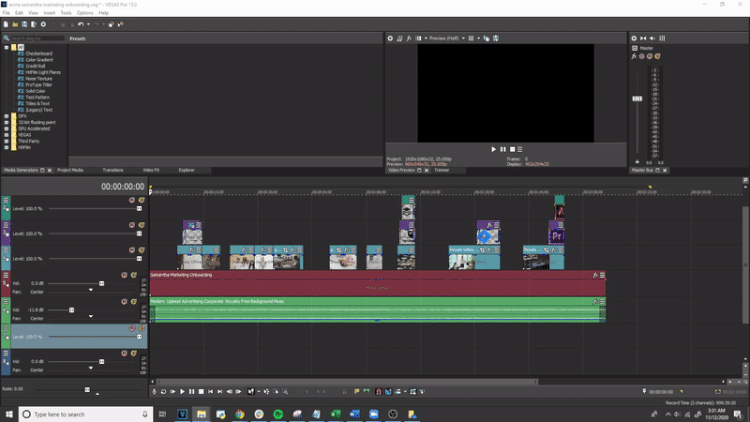Open the File menu
The height and width of the screenshot is (422, 750).
click(x=6, y=13)
